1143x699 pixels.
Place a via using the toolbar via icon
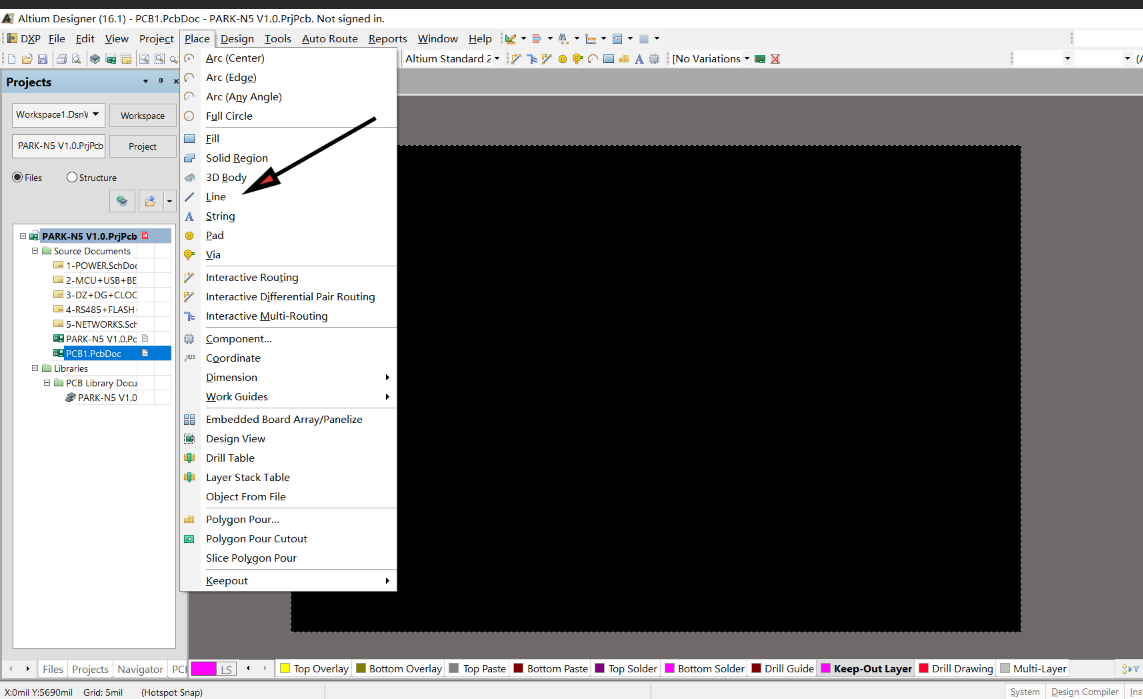tap(577, 59)
